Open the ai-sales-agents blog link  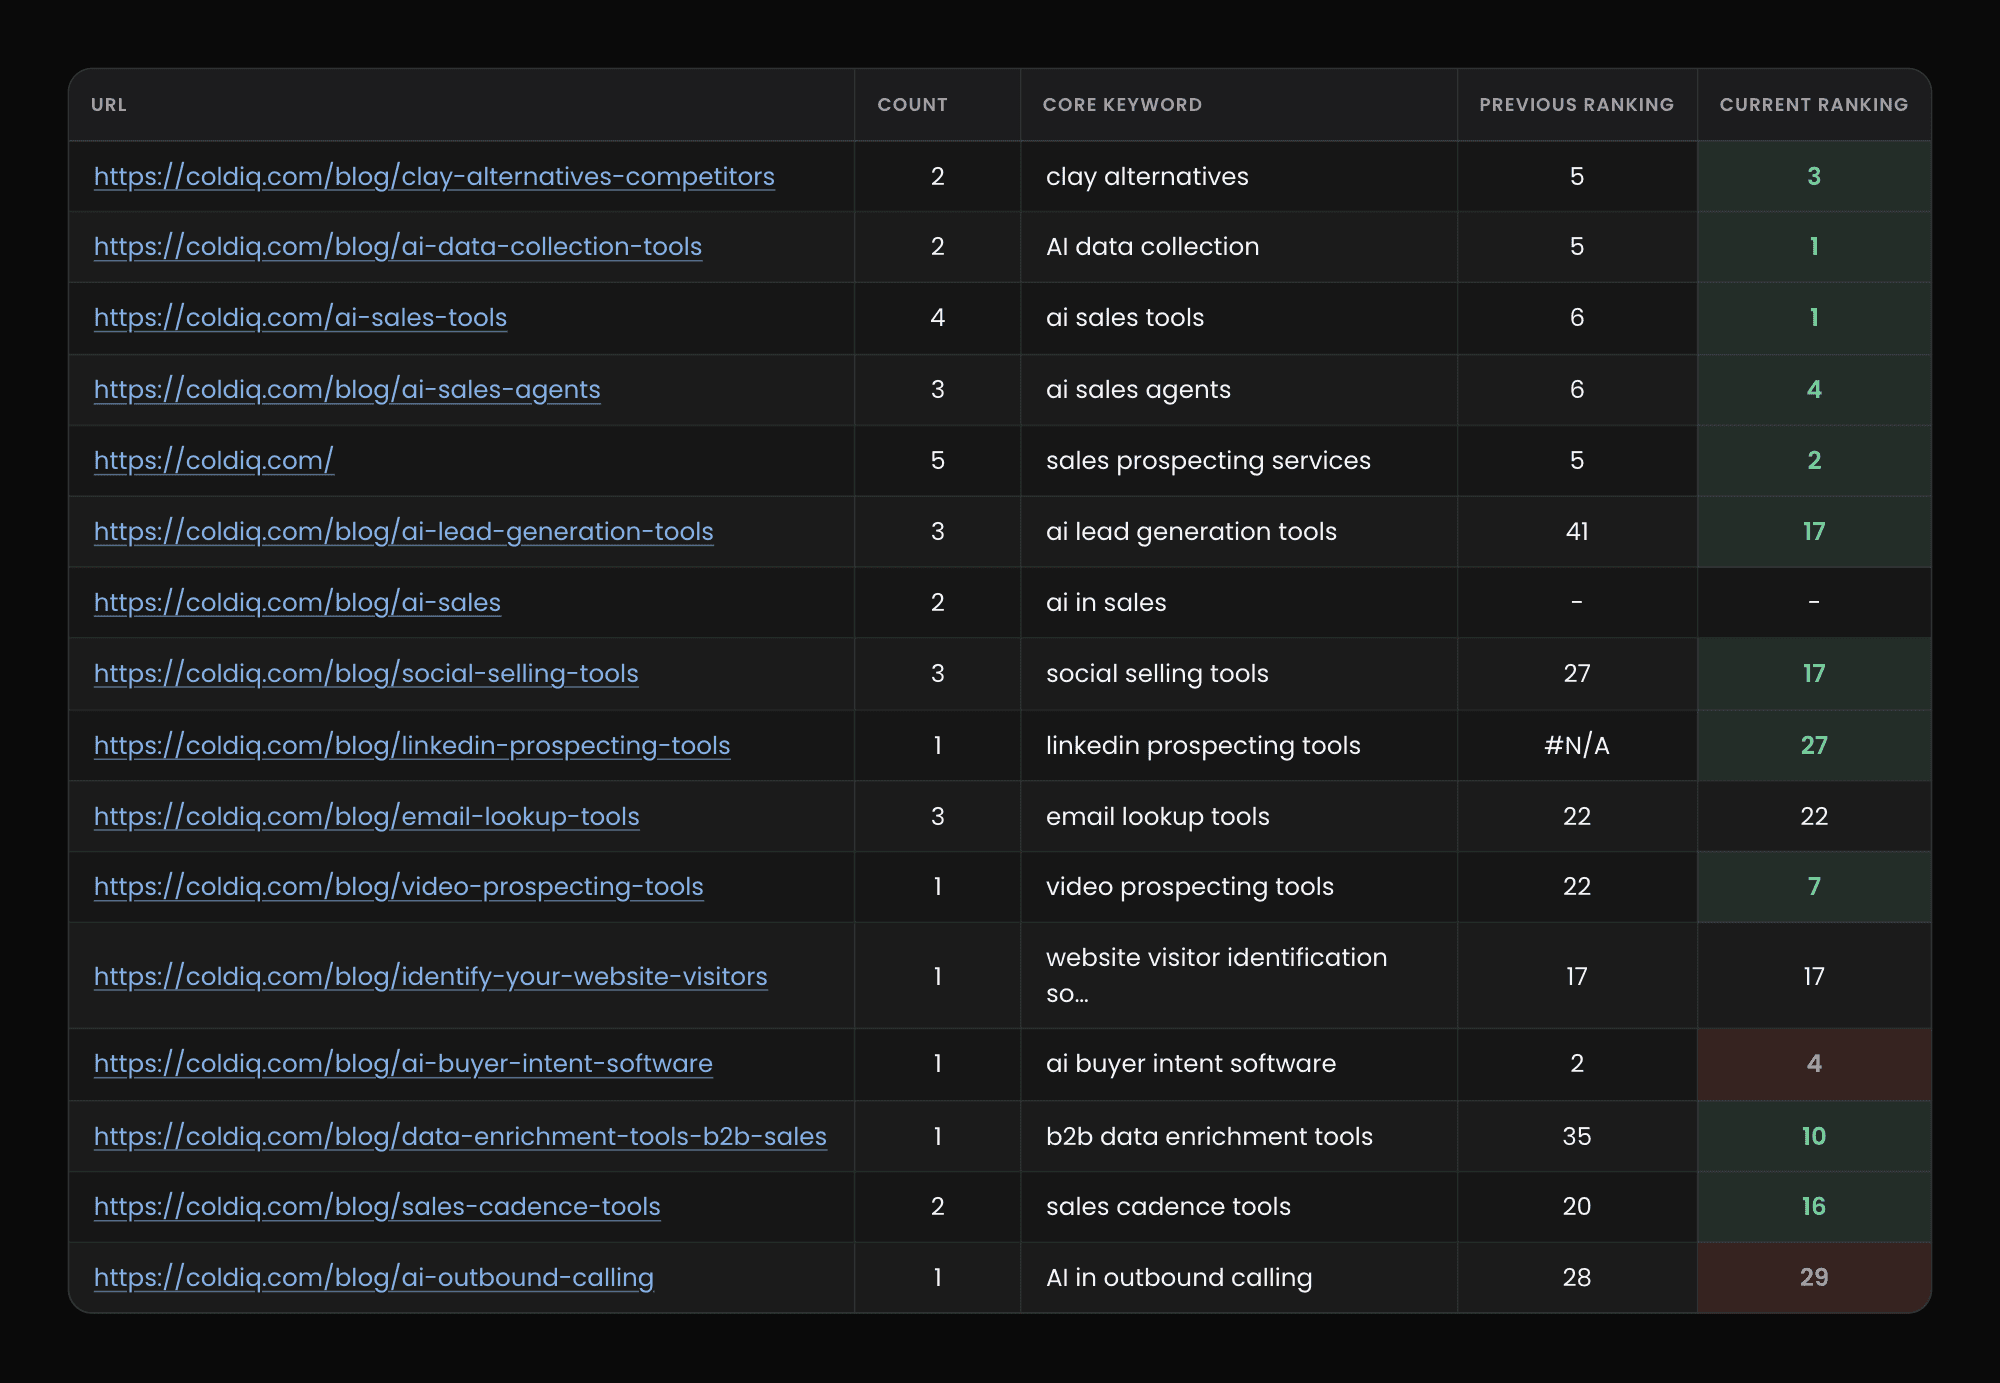coord(347,390)
